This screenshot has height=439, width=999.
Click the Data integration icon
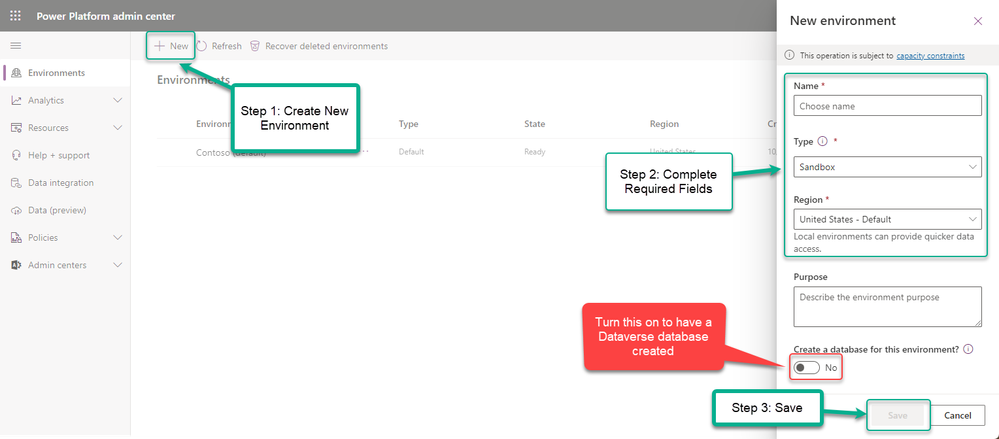point(17,182)
